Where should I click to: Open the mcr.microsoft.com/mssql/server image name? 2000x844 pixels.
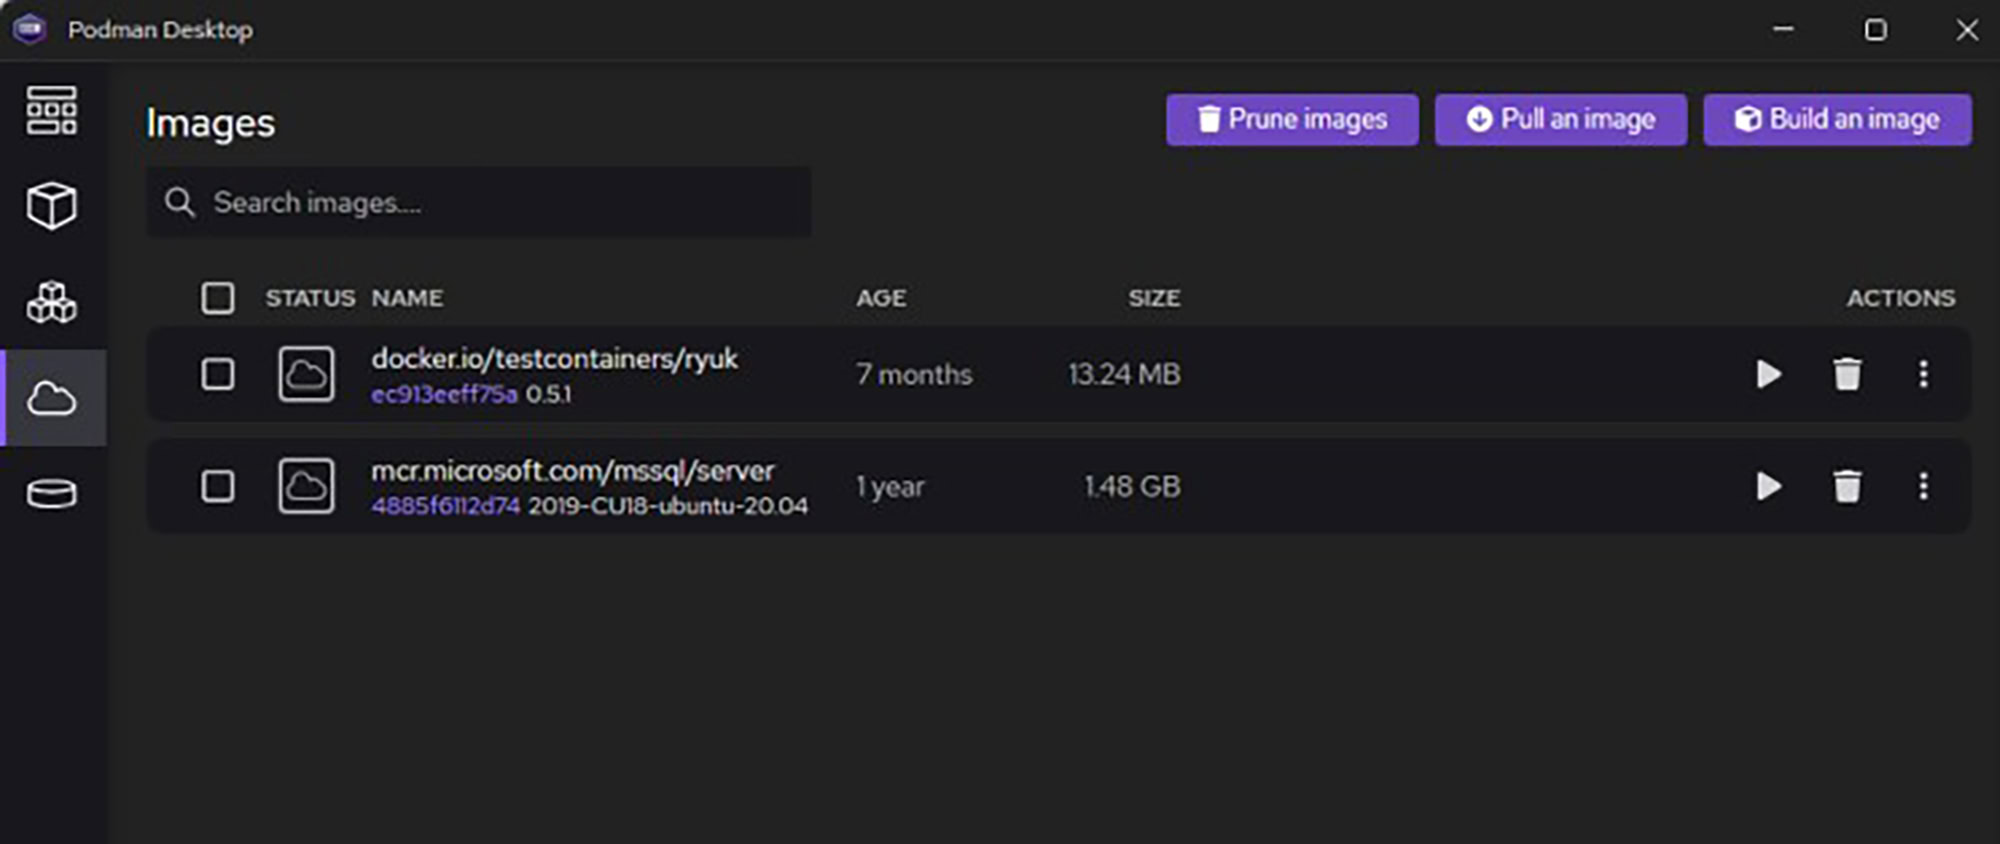tap(573, 471)
